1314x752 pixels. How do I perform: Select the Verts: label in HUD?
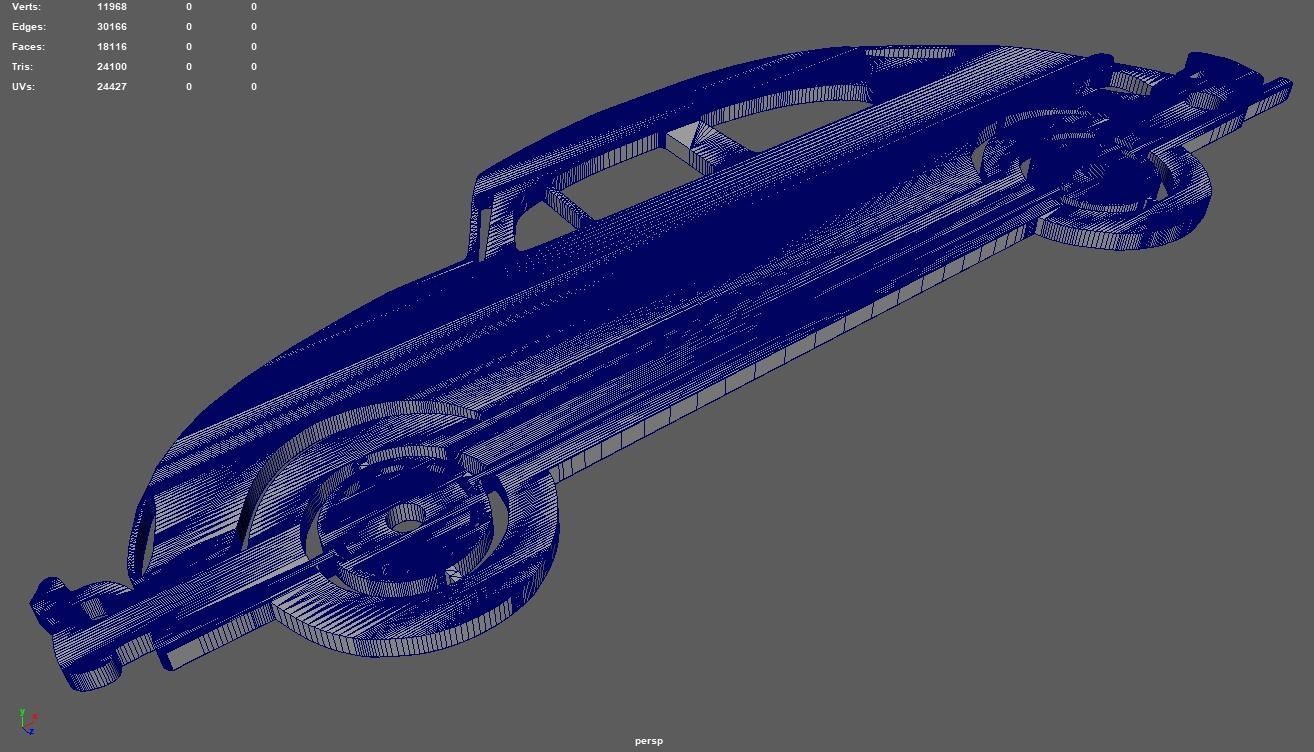pos(26,6)
